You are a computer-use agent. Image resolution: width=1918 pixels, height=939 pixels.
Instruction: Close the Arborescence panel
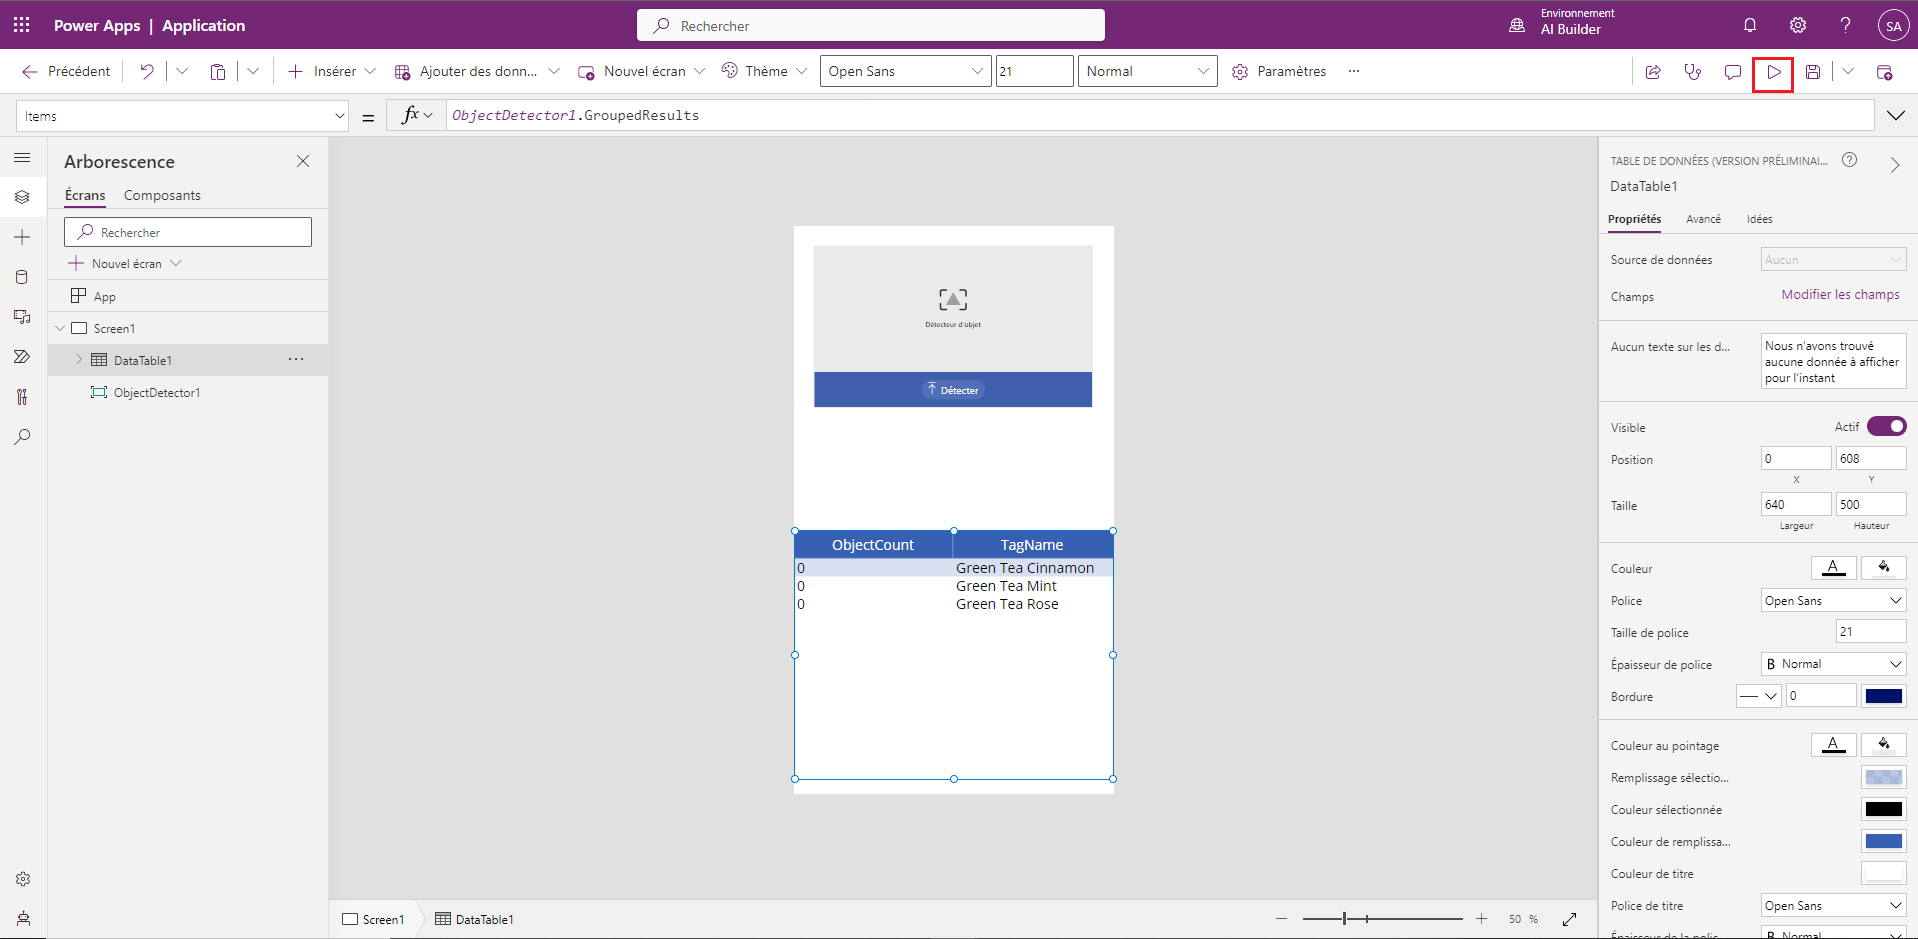[x=303, y=161]
